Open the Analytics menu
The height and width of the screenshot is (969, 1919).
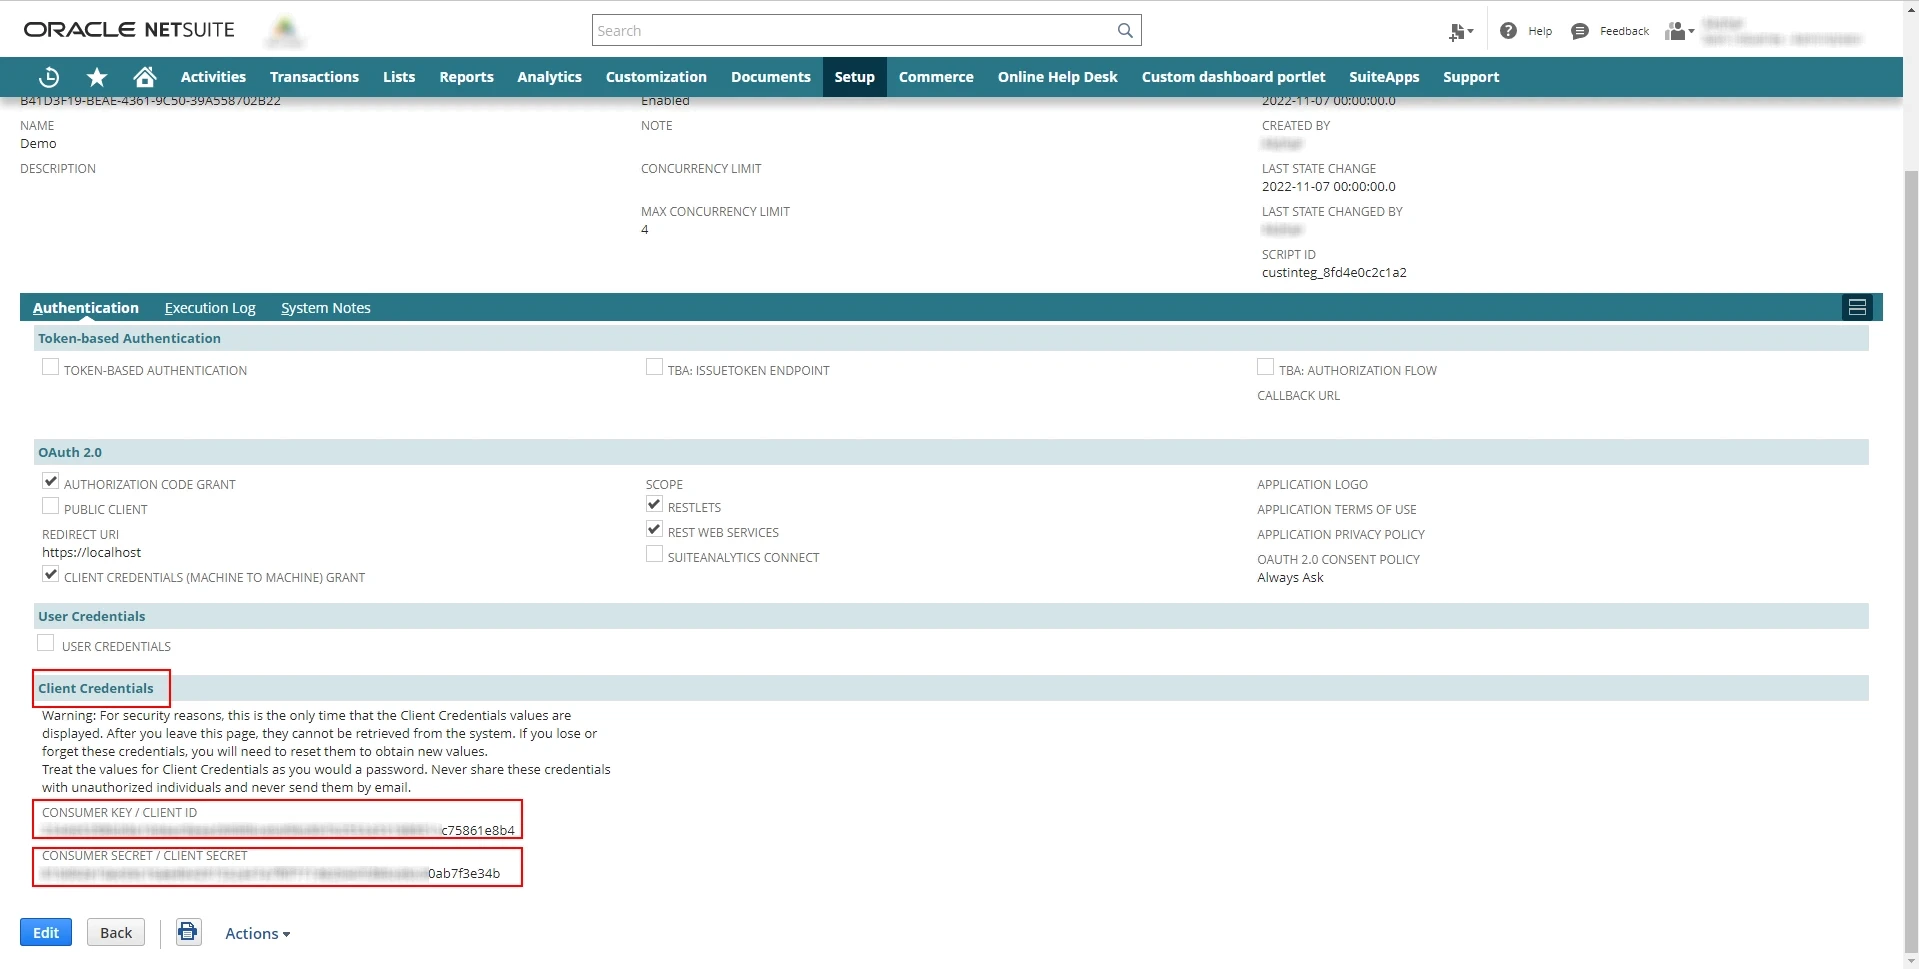pyautogui.click(x=549, y=77)
